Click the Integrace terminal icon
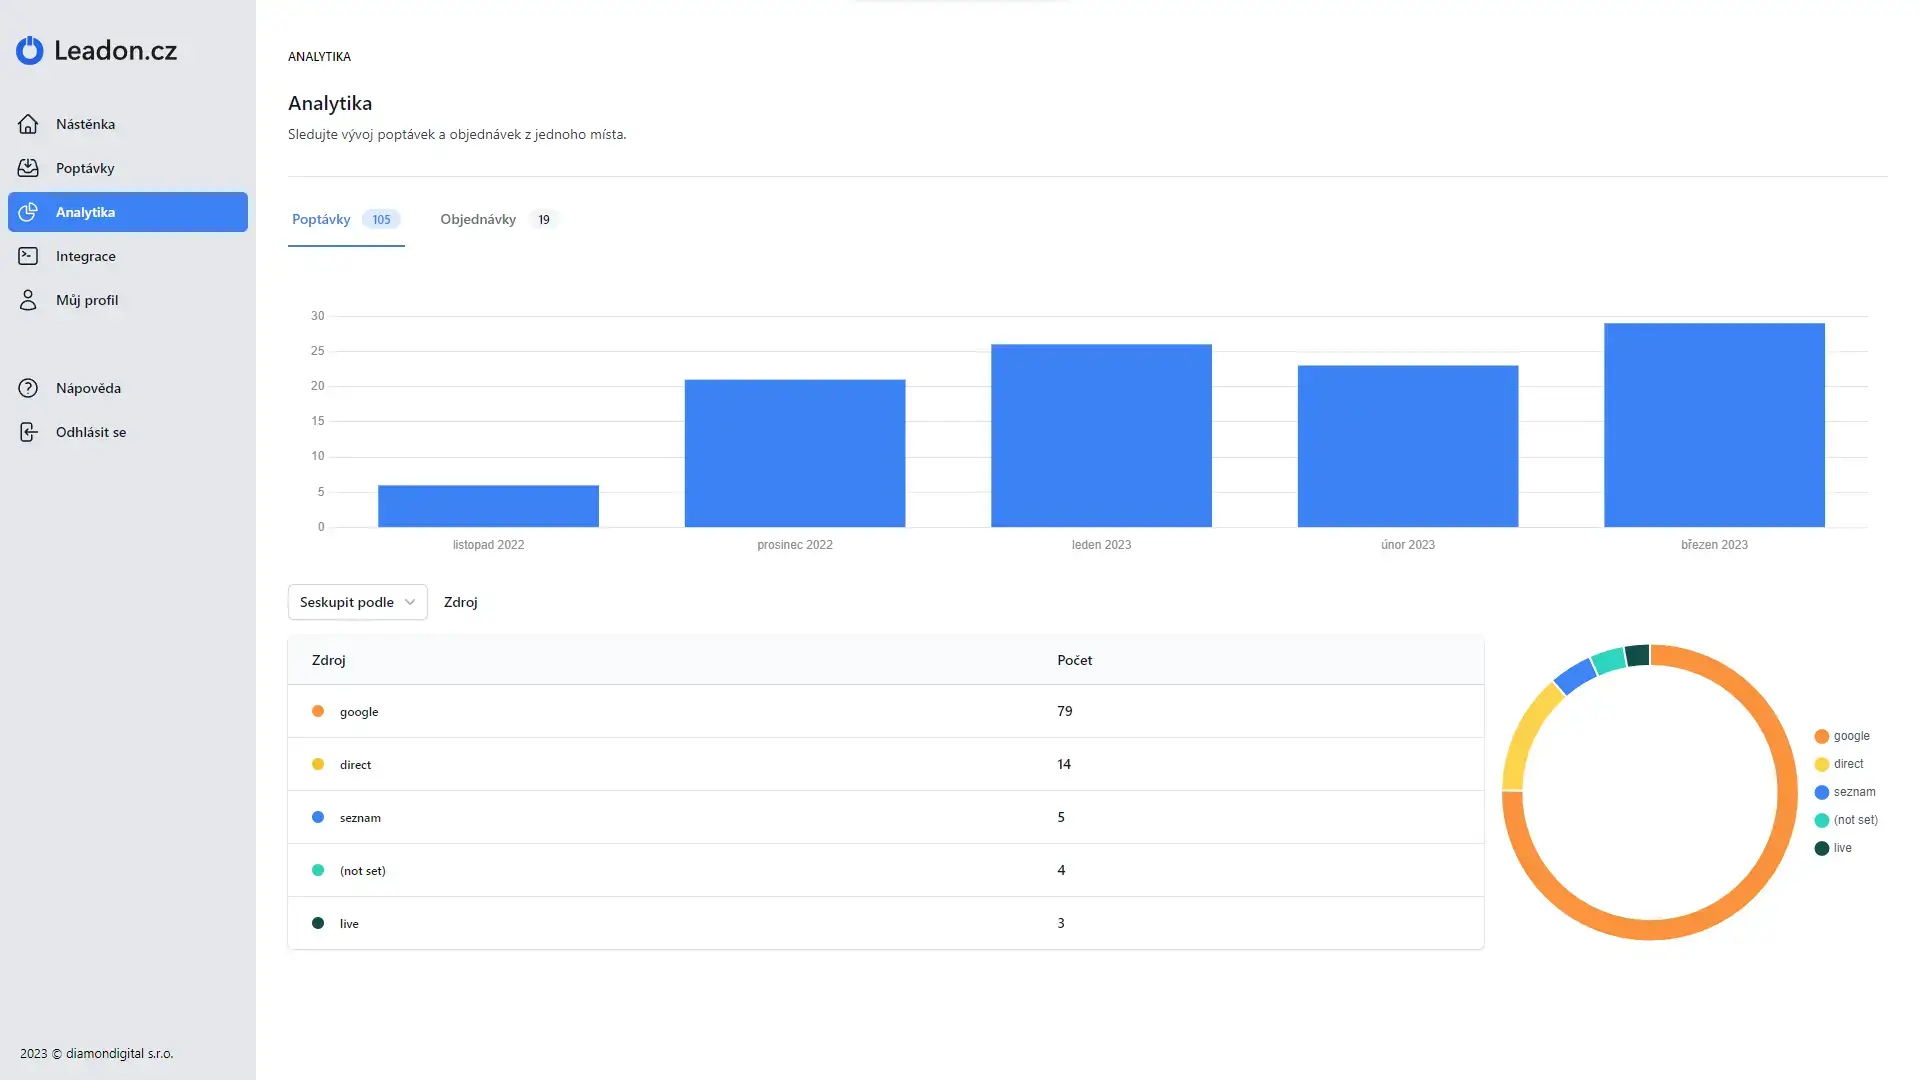Screen dimensions: 1920x1080 pos(28,256)
